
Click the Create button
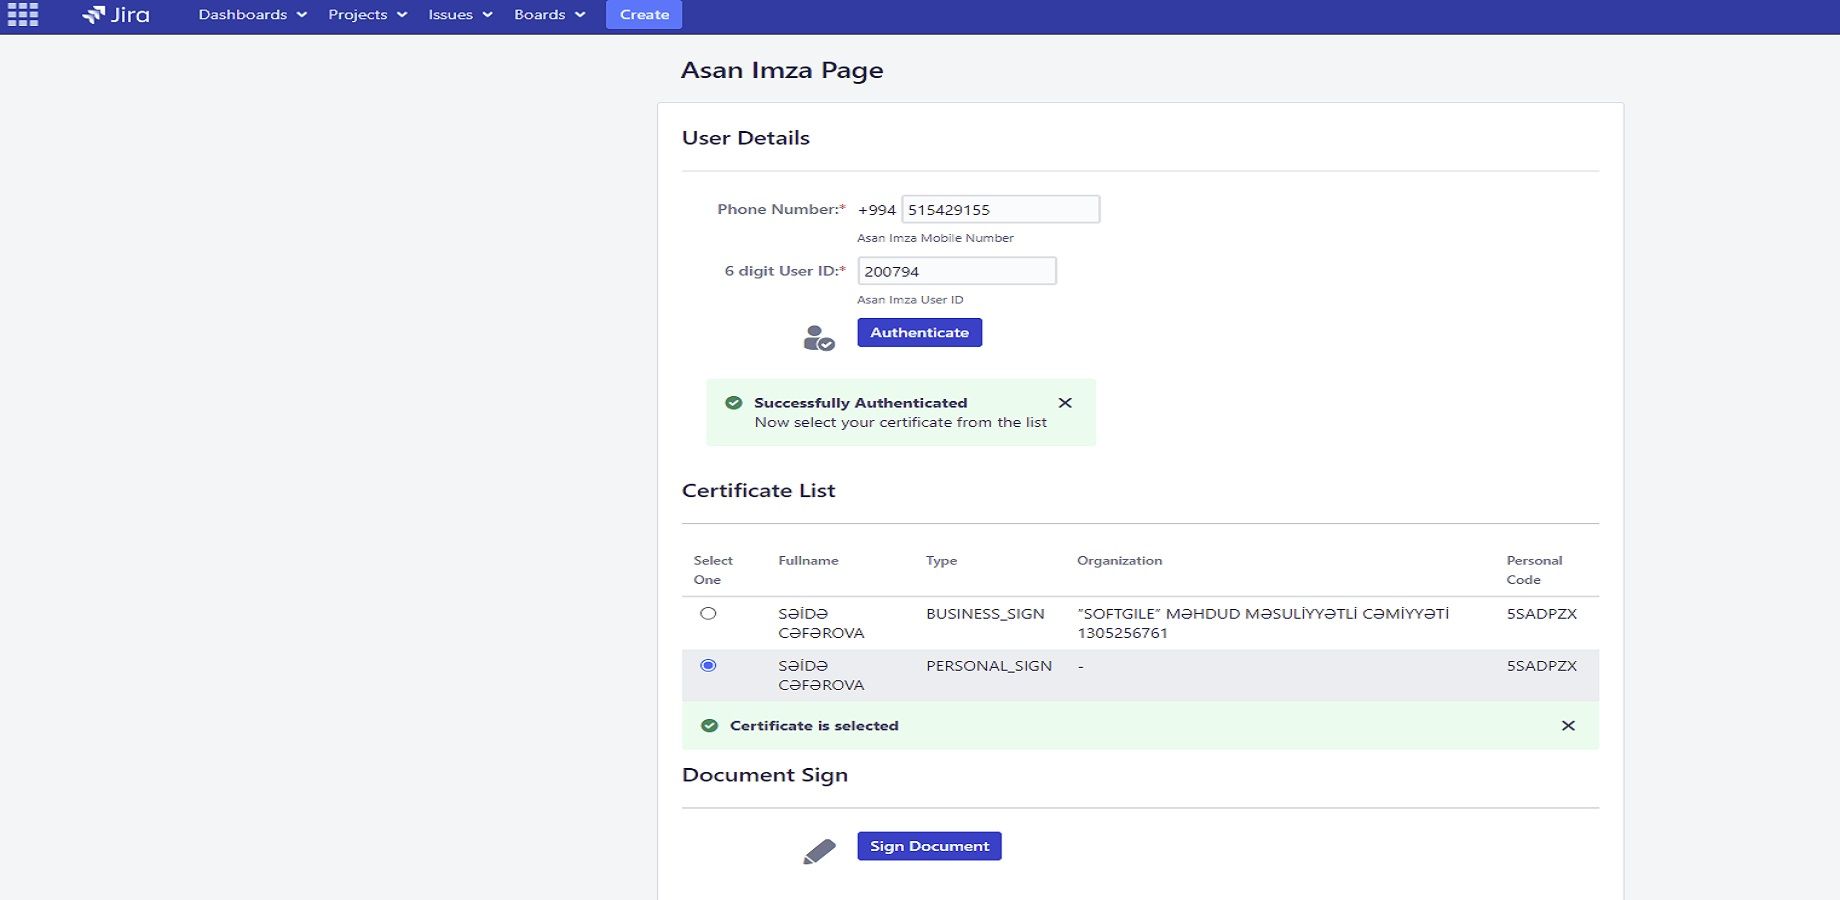(644, 15)
